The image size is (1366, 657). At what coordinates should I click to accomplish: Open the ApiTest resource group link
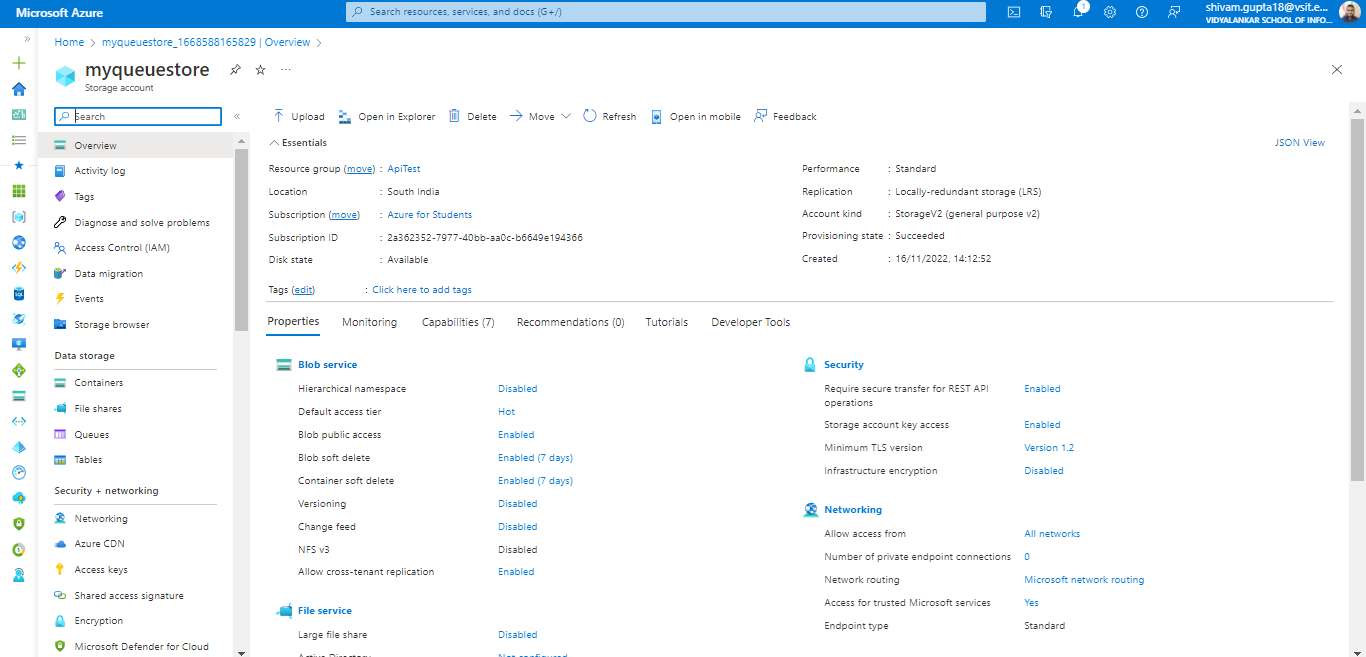tap(404, 169)
